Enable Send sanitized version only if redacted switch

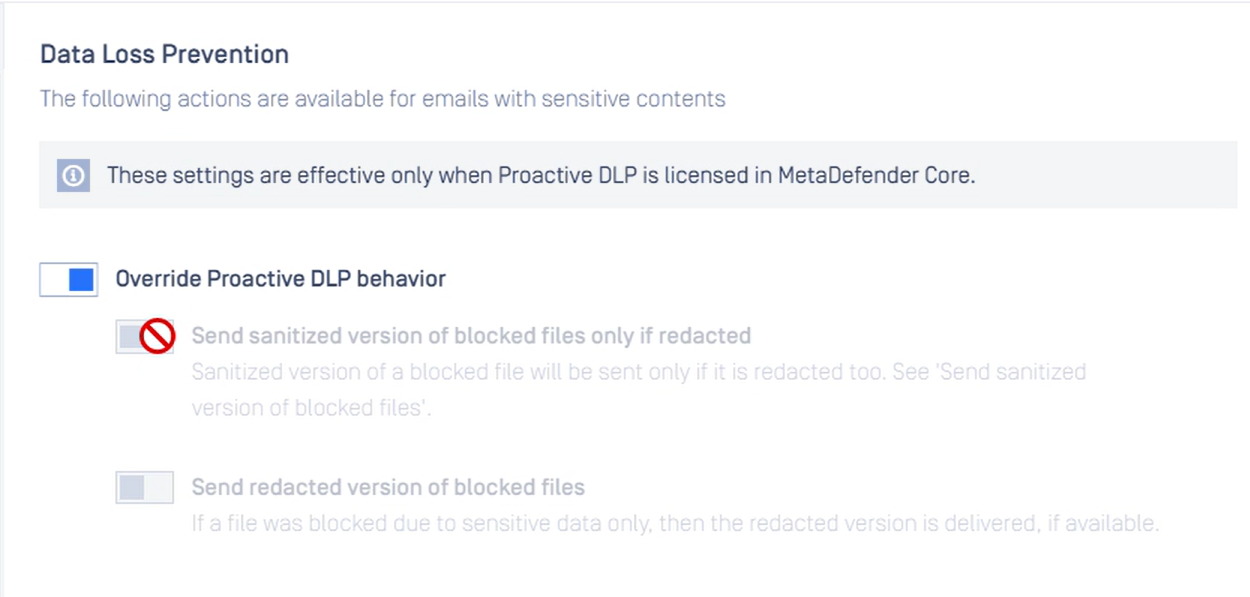coord(145,337)
